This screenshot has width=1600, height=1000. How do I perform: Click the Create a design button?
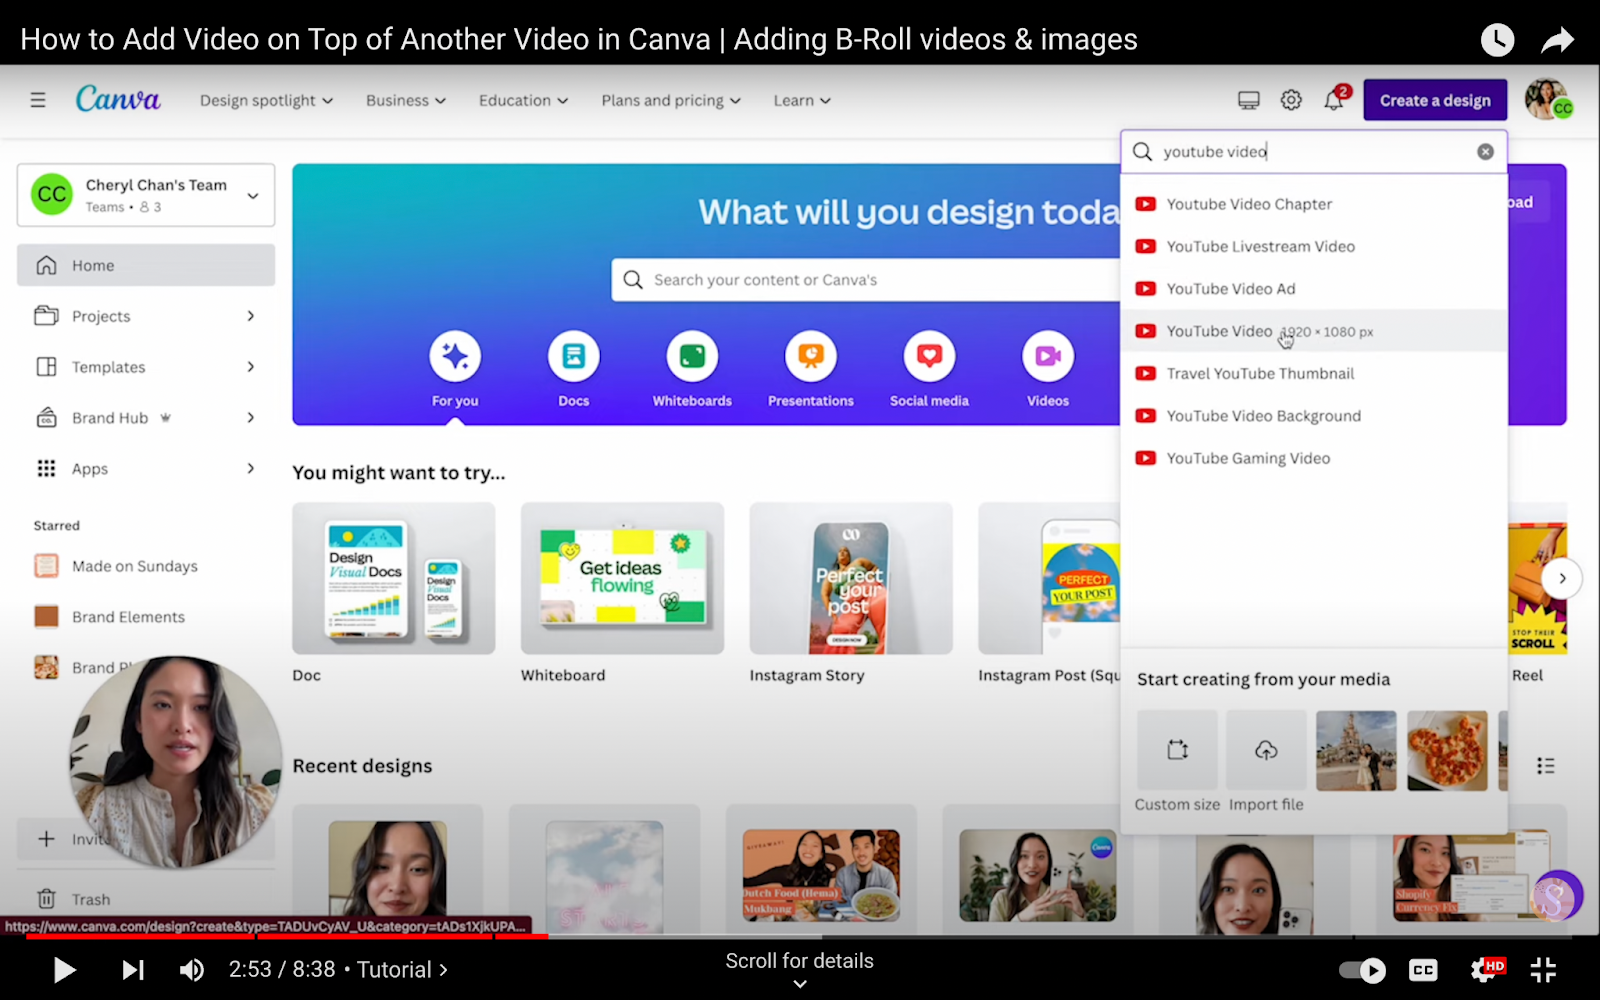click(1435, 100)
